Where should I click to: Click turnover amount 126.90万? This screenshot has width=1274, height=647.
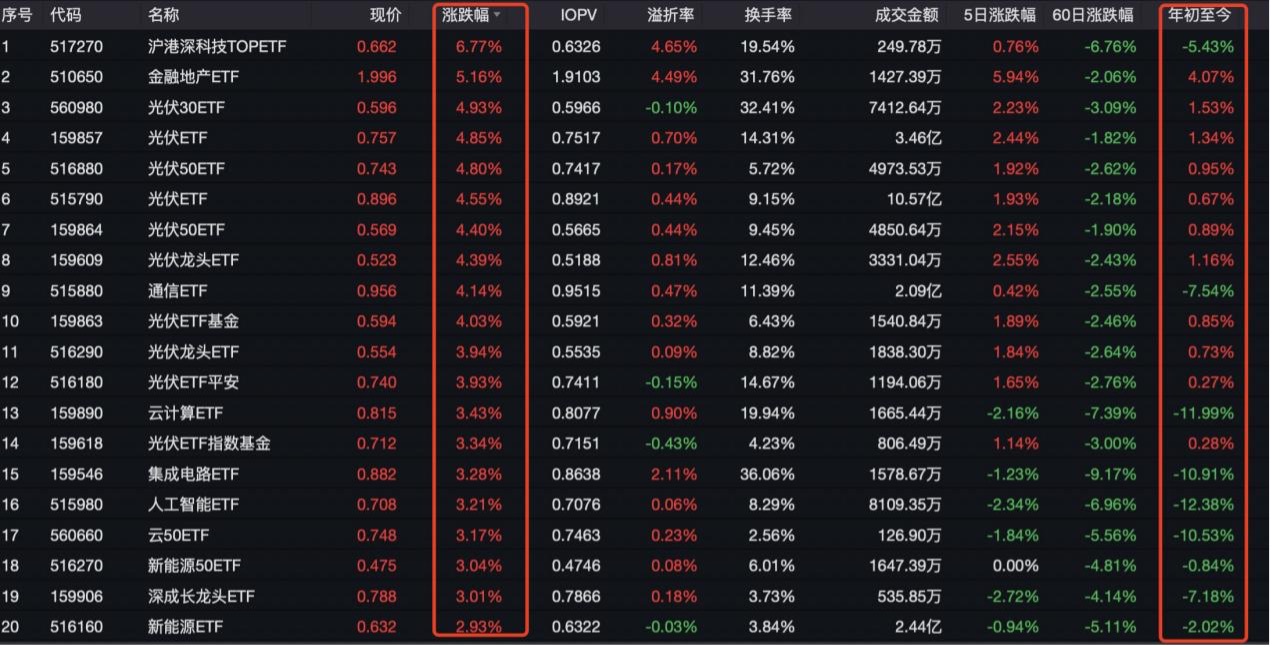908,535
